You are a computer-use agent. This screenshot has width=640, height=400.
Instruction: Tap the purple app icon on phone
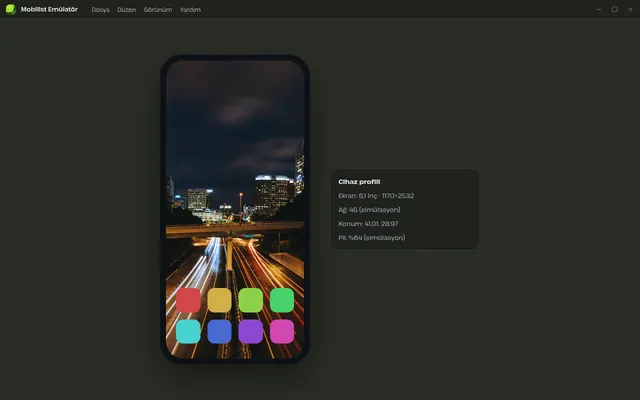[x=251, y=331]
